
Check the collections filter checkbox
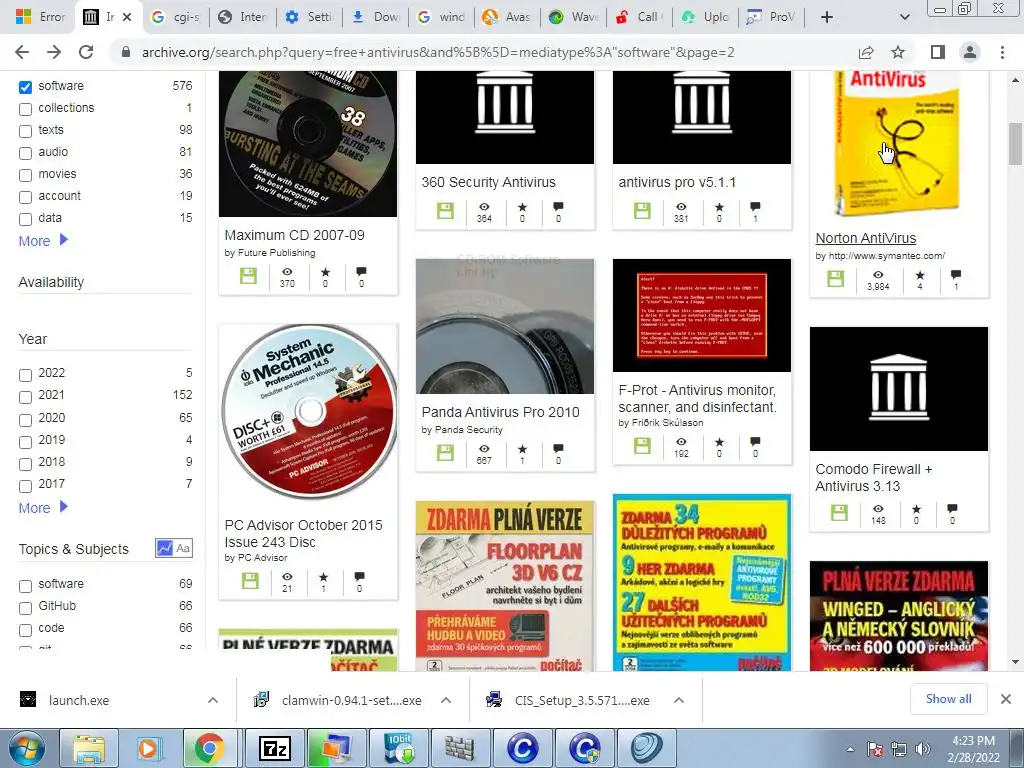(x=25, y=109)
